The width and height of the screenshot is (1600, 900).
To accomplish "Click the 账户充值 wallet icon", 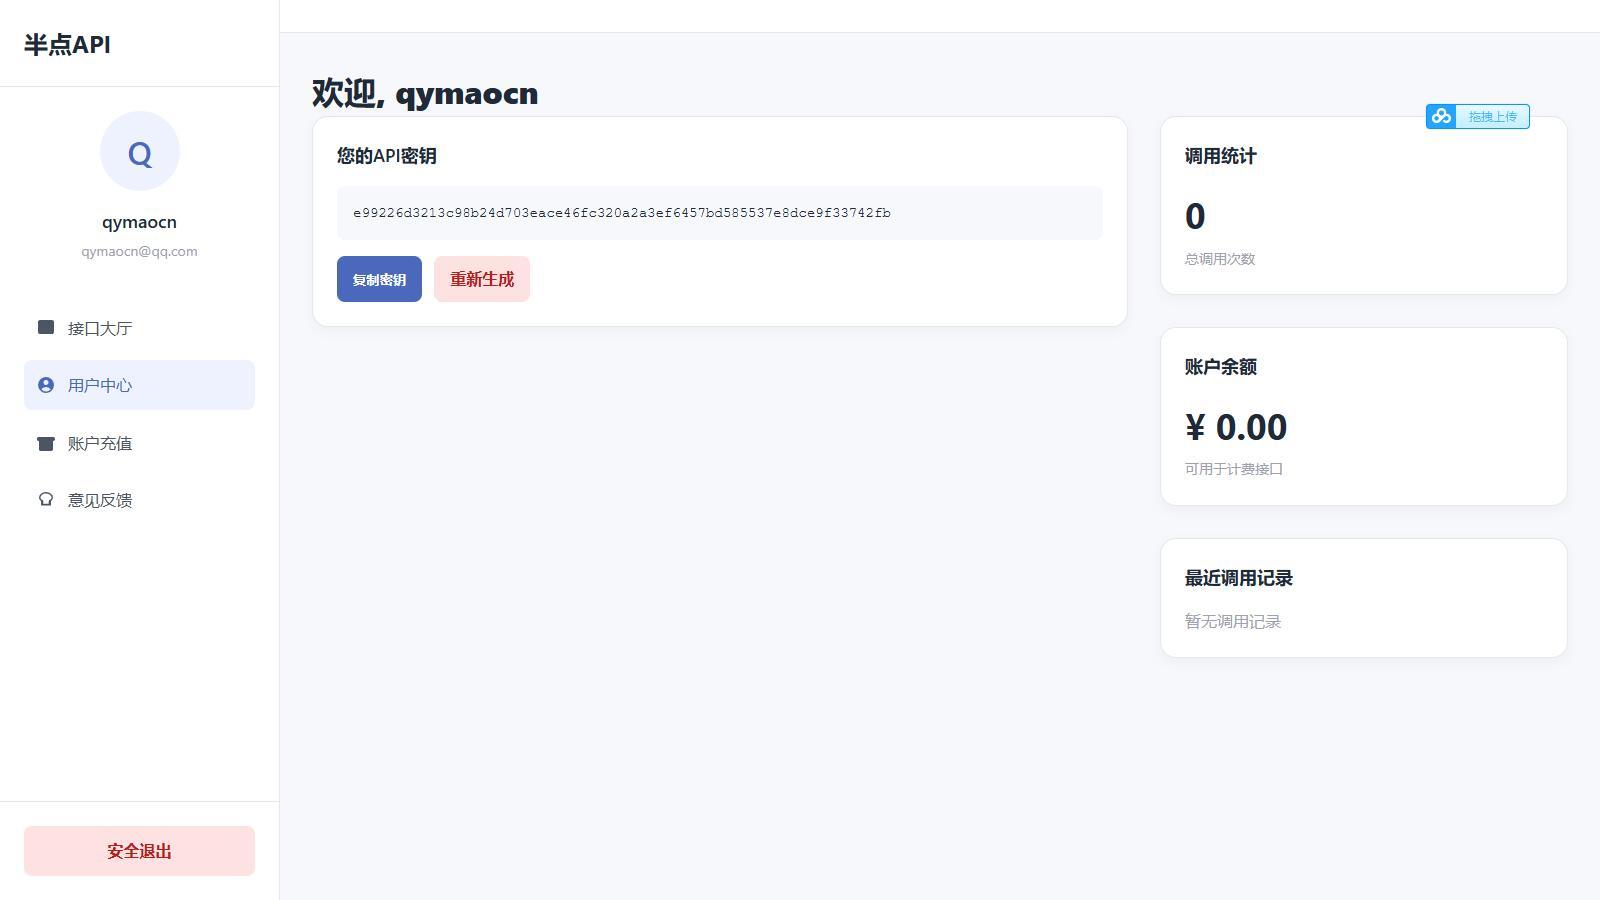I will [46, 443].
